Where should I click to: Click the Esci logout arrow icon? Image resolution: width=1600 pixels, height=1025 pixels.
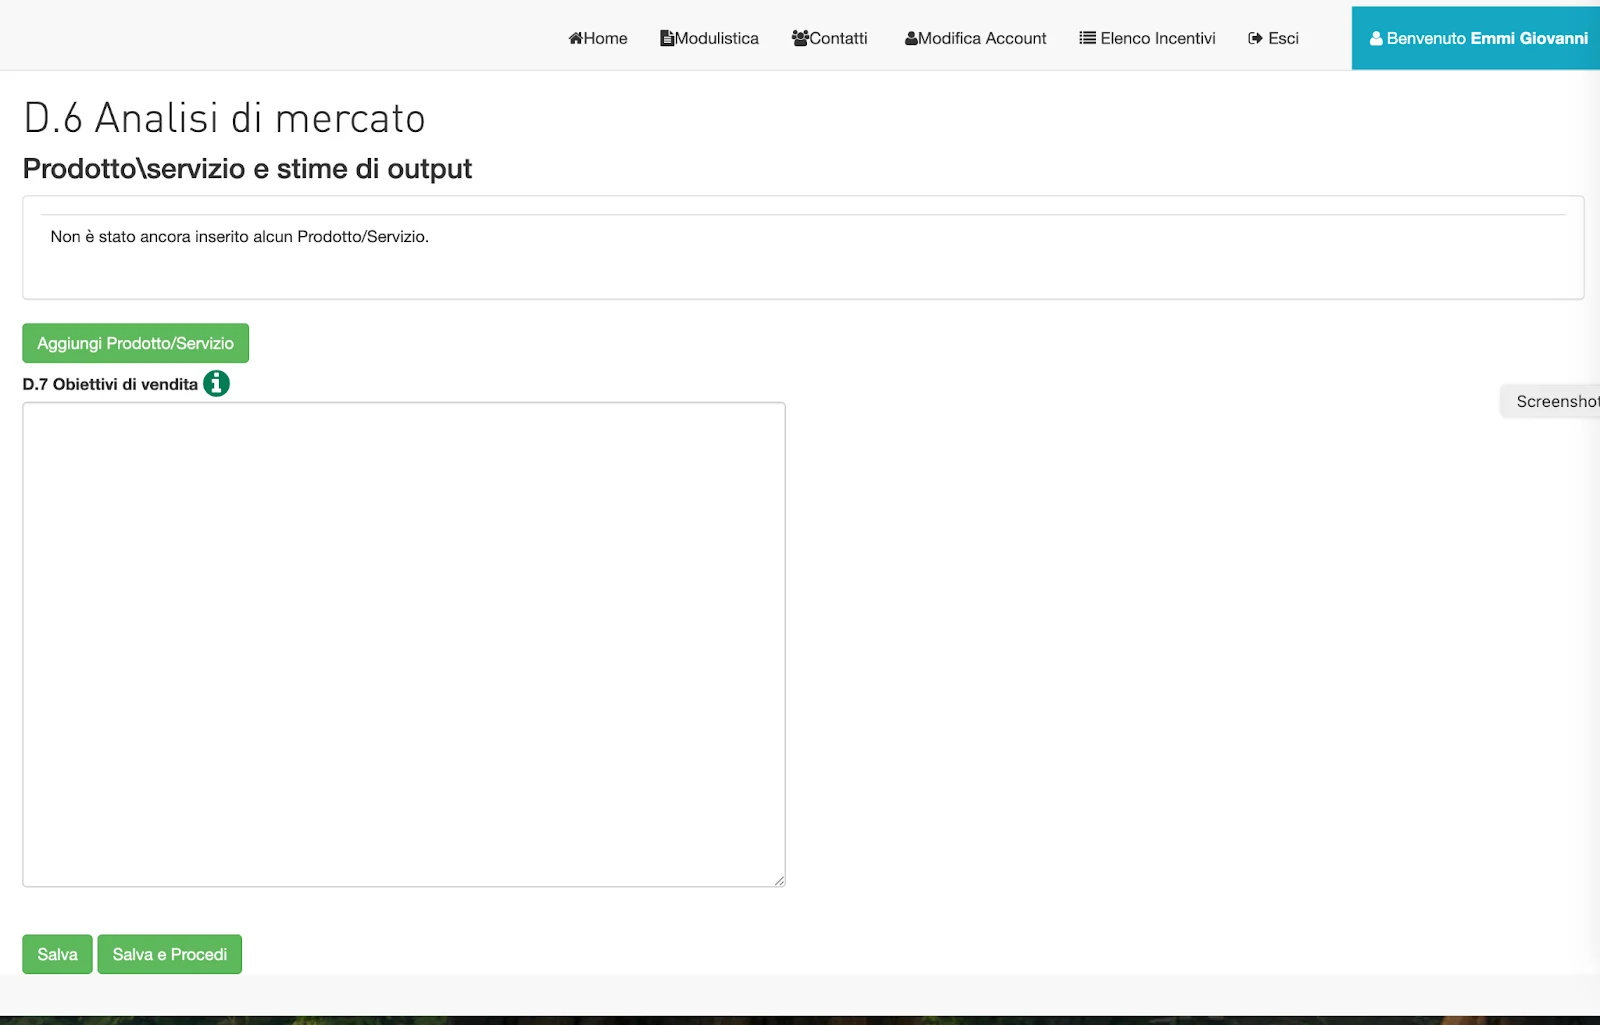[x=1253, y=38]
